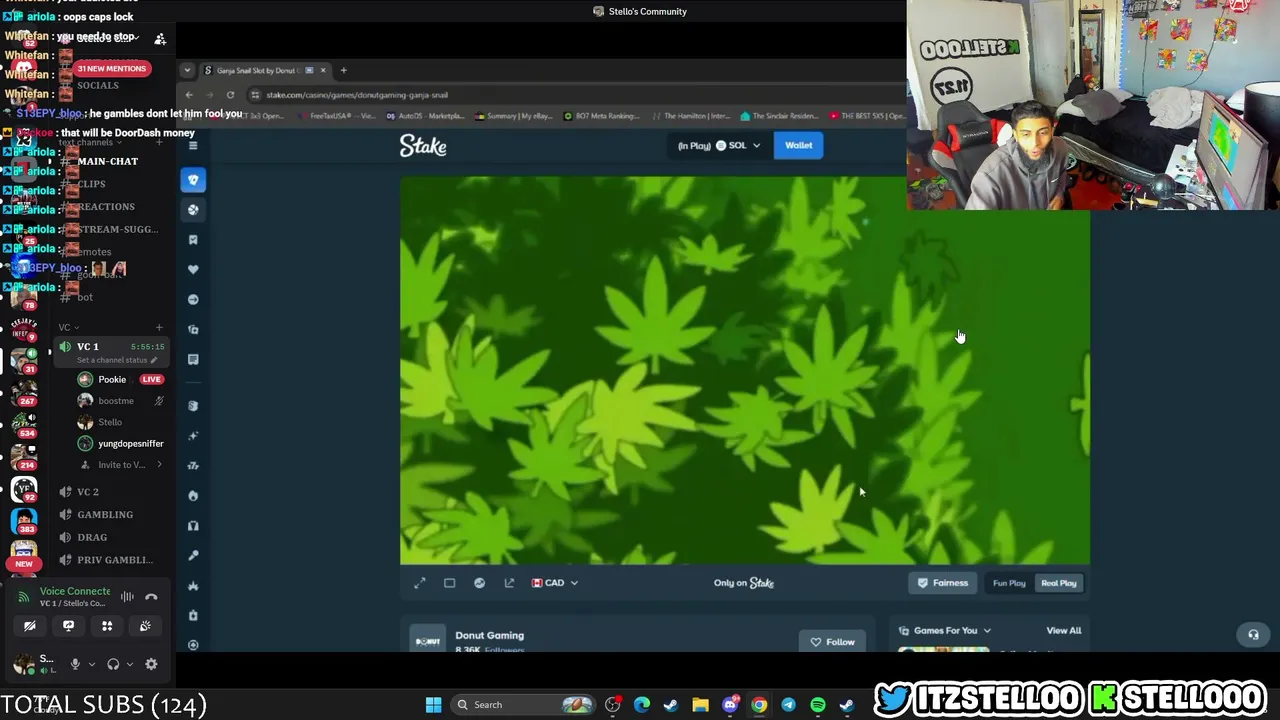Screen dimensions: 1280x720
Task: Toggle theatre mode for the game
Action: point(449,583)
